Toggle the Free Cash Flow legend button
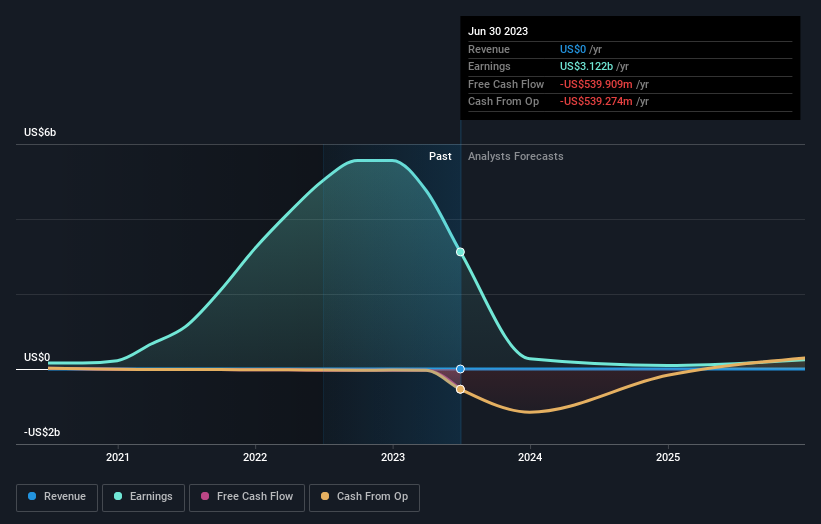 (247, 497)
